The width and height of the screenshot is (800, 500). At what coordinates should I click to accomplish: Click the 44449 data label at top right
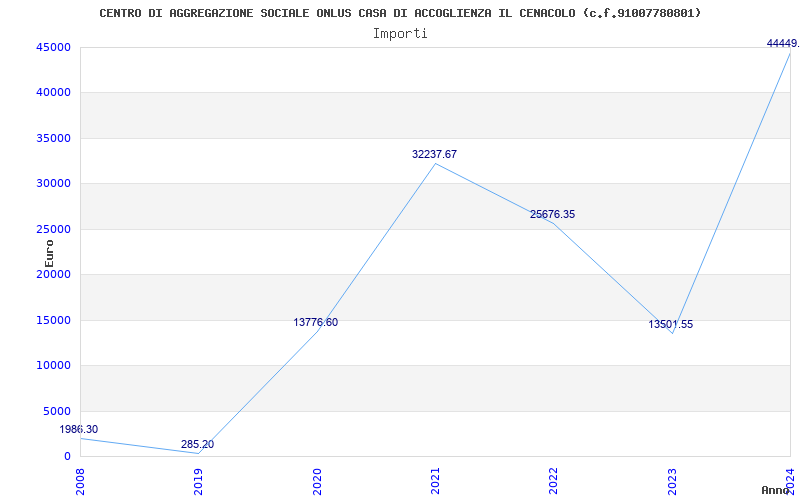(783, 44)
